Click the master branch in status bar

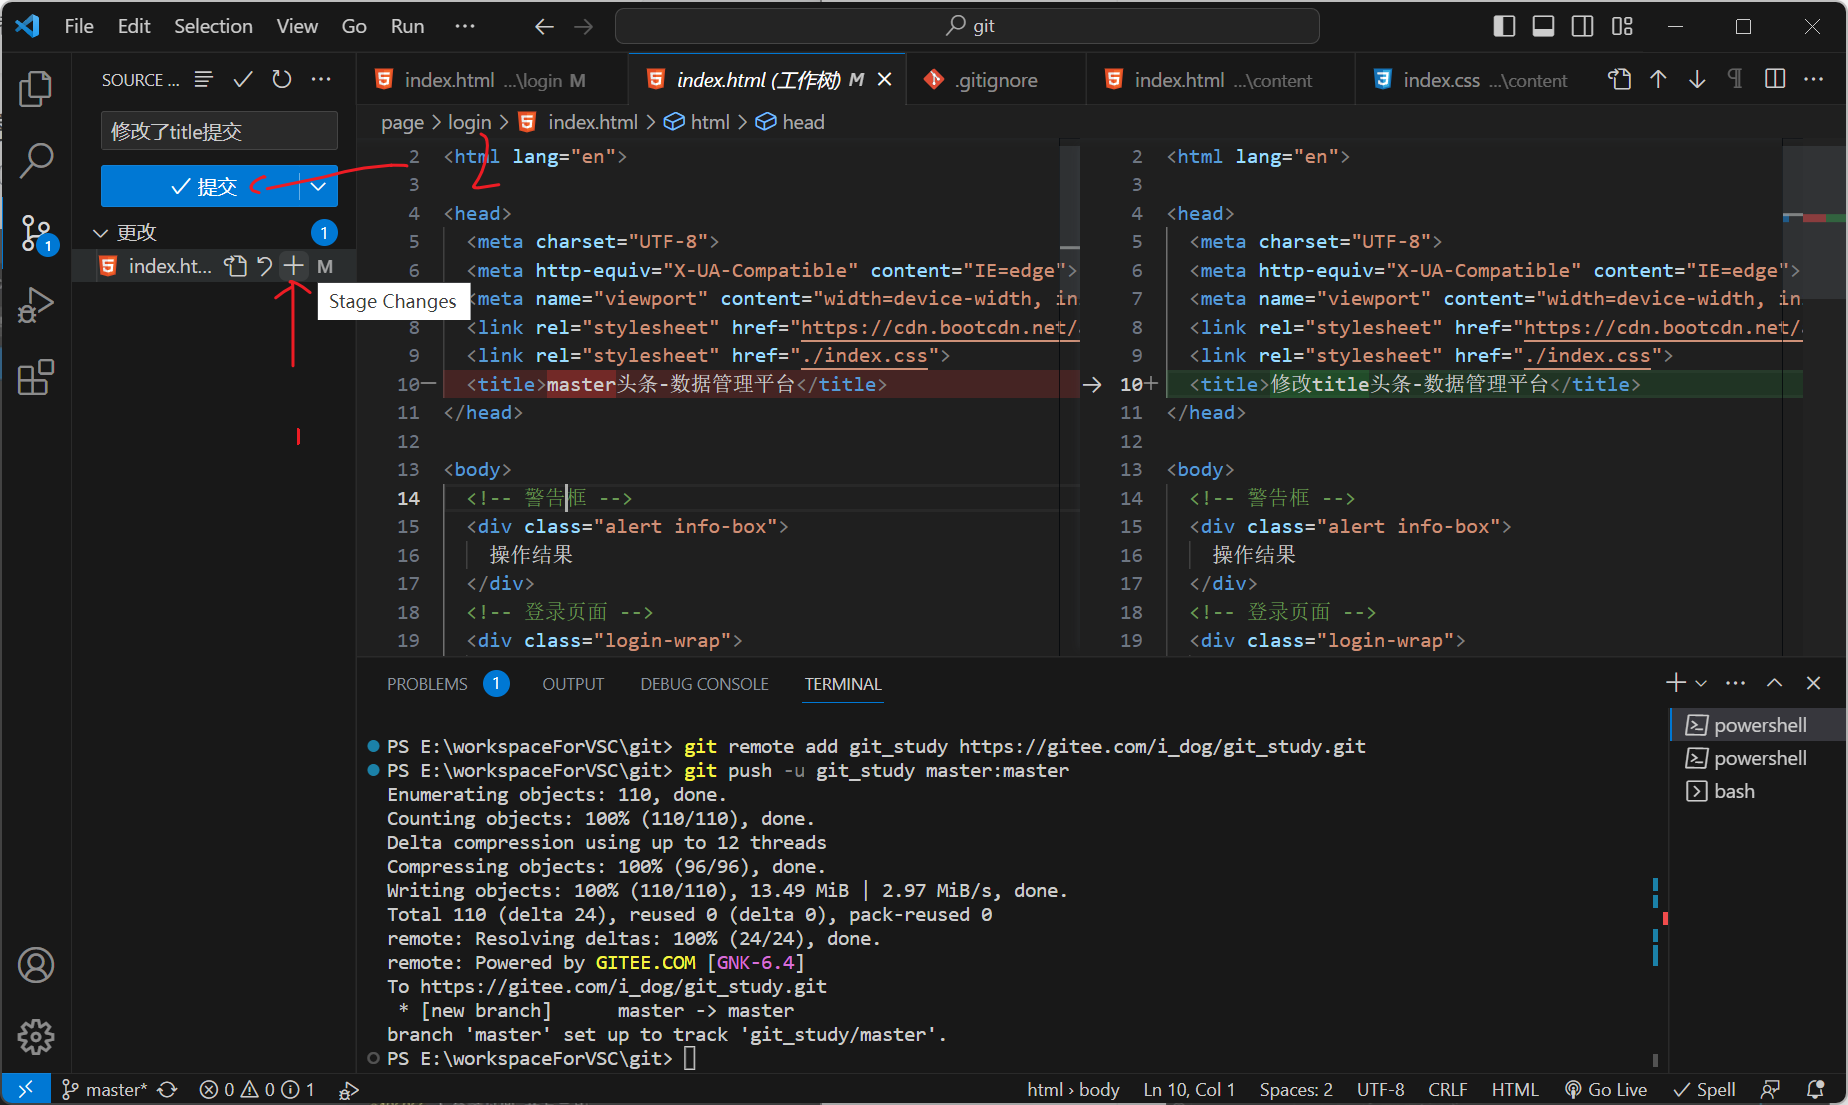click(x=105, y=1089)
